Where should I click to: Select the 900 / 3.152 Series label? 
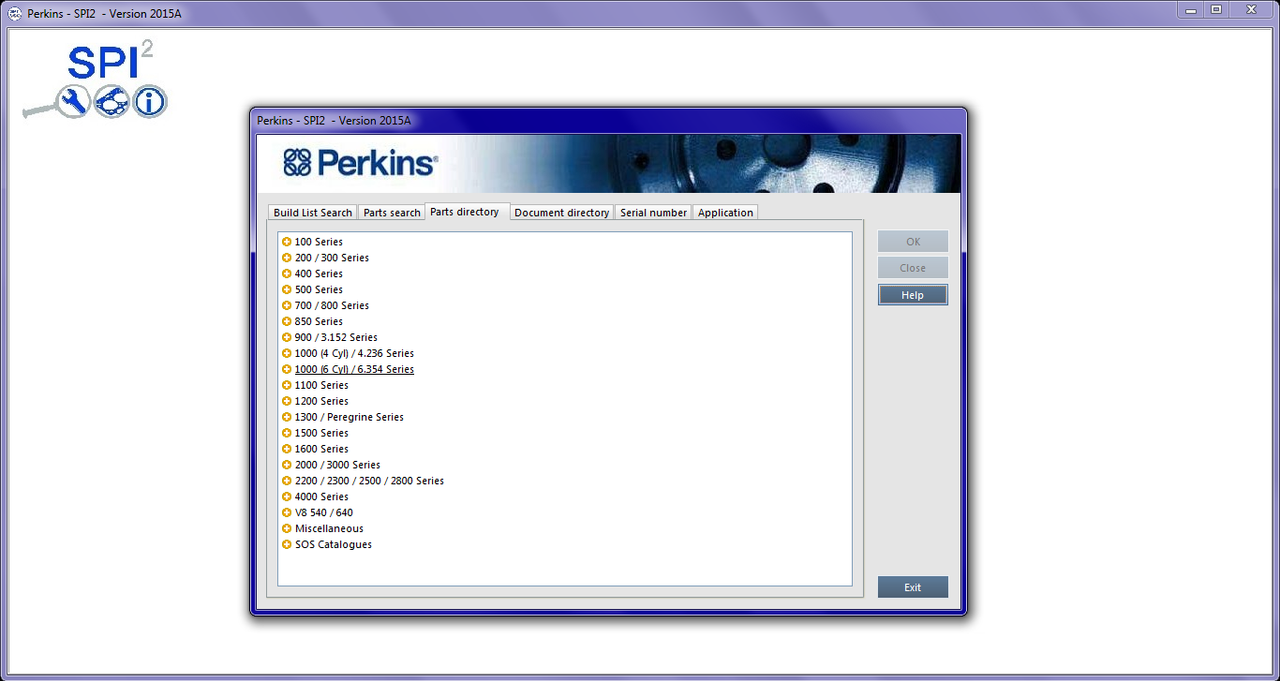coord(336,338)
